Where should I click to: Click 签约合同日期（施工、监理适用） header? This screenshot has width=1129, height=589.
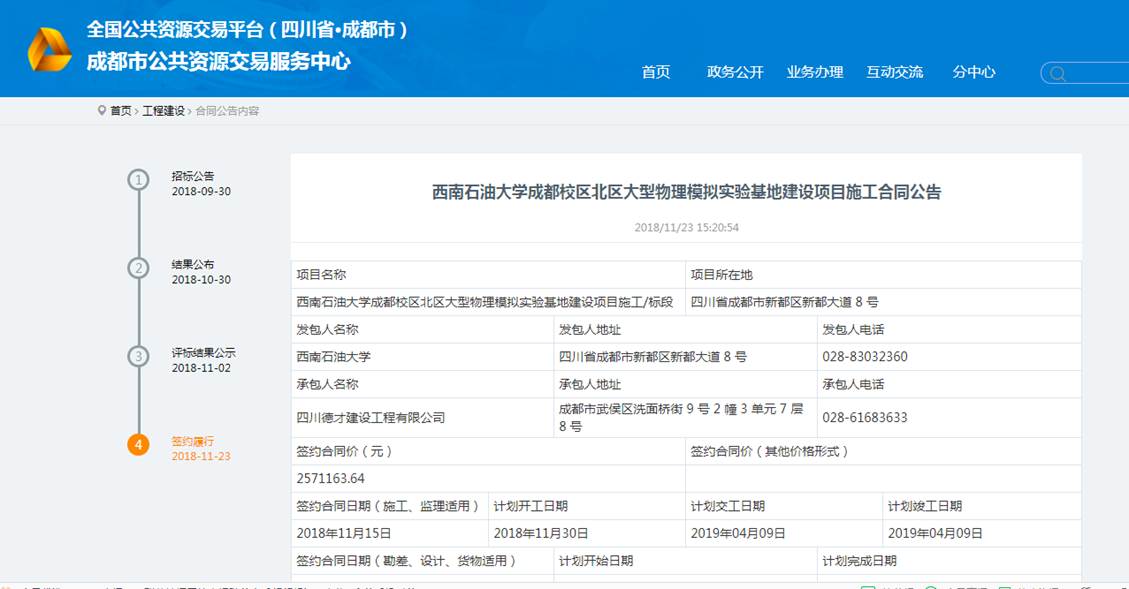[390, 506]
